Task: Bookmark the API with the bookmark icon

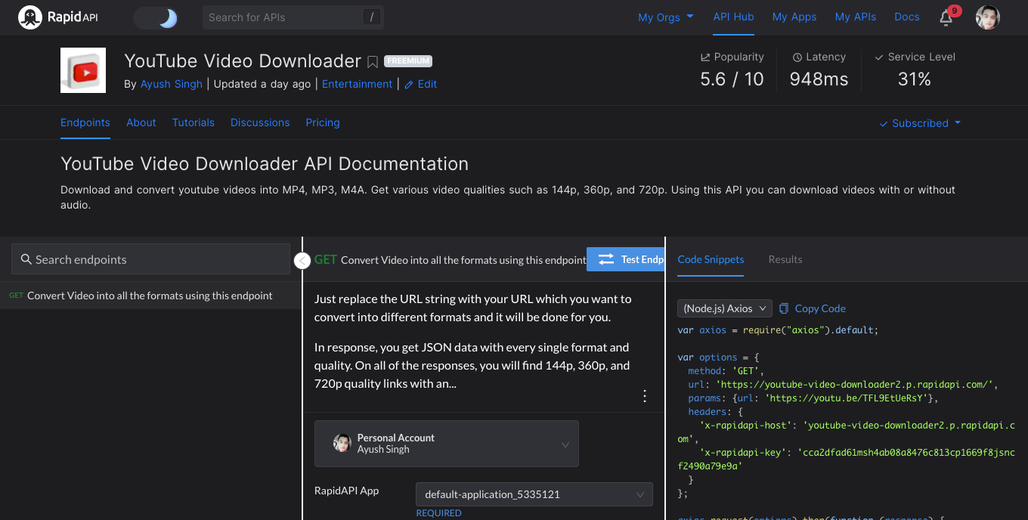Action: pyautogui.click(x=372, y=62)
